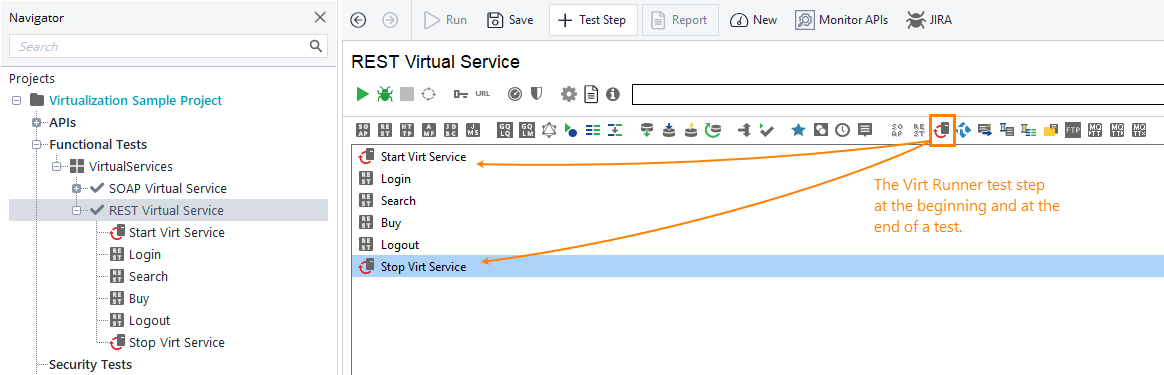Click the document page icon beside gear
Image resolution: width=1164 pixels, height=375 pixels.
(591, 94)
